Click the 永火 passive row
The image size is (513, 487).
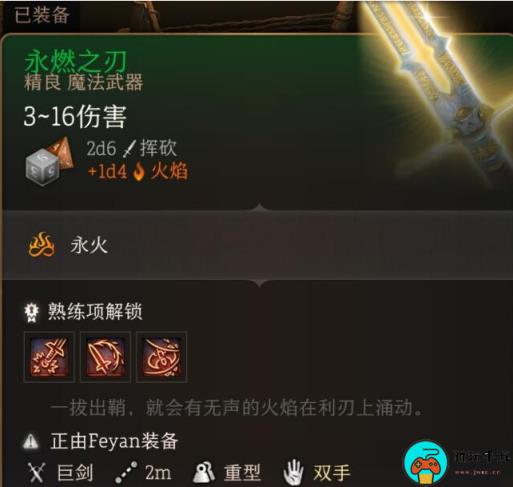tap(257, 245)
